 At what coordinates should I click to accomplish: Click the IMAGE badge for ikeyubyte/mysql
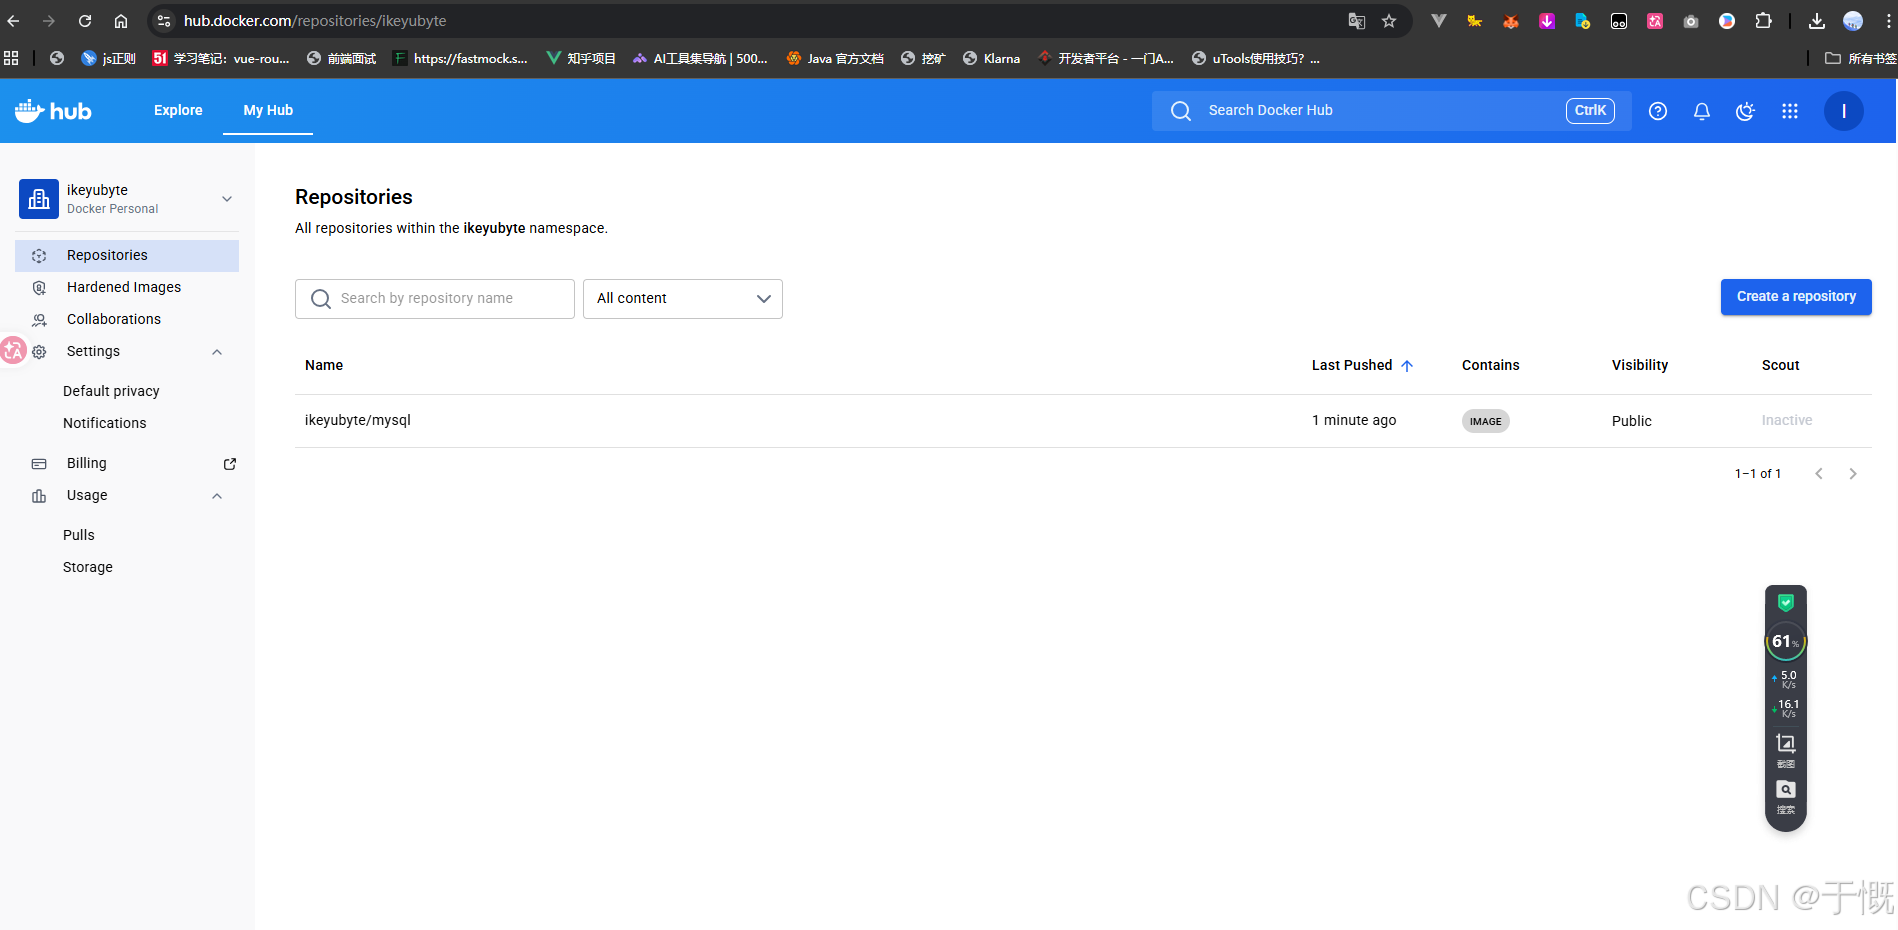[1486, 422]
